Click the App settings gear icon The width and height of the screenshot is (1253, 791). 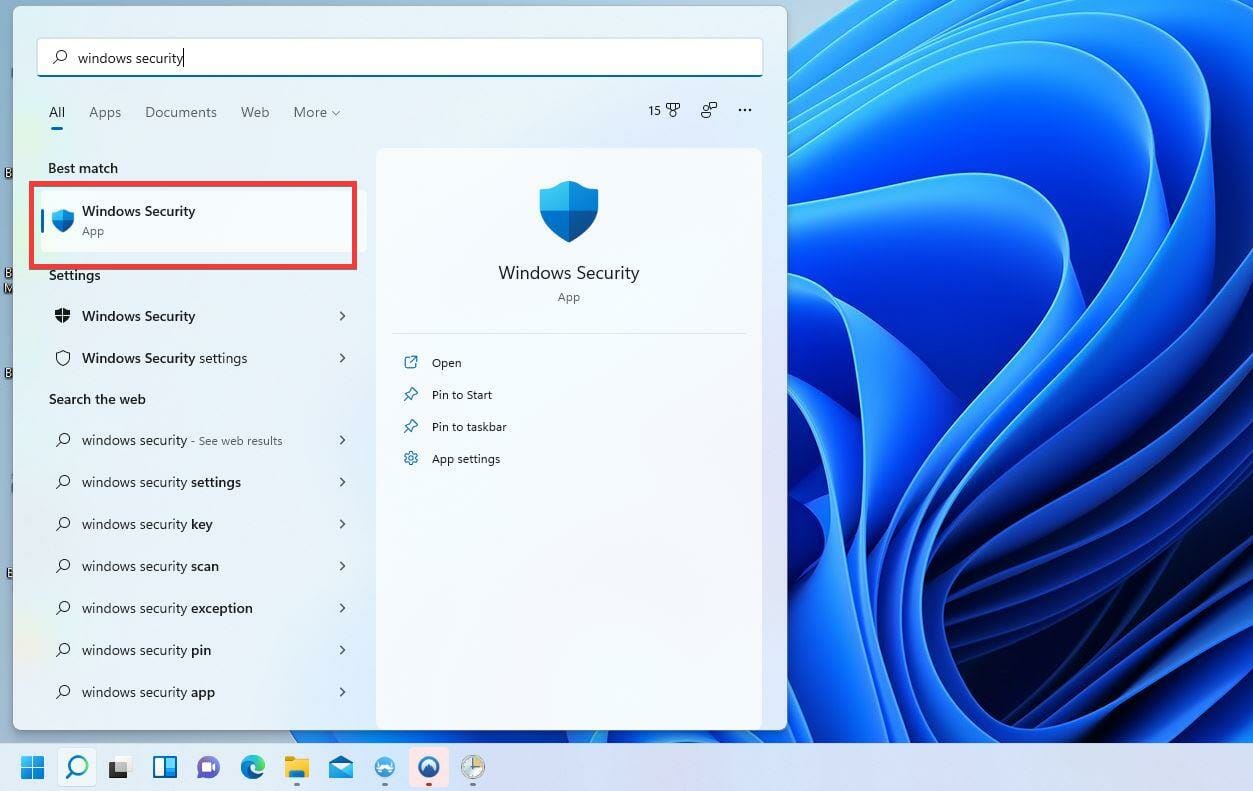pyautogui.click(x=411, y=459)
